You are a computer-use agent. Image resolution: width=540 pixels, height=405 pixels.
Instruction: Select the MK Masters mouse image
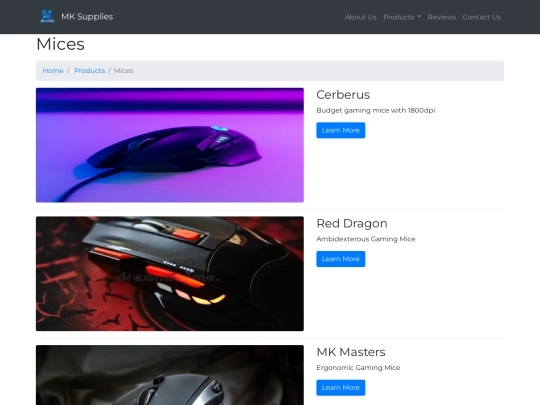pyautogui.click(x=170, y=375)
